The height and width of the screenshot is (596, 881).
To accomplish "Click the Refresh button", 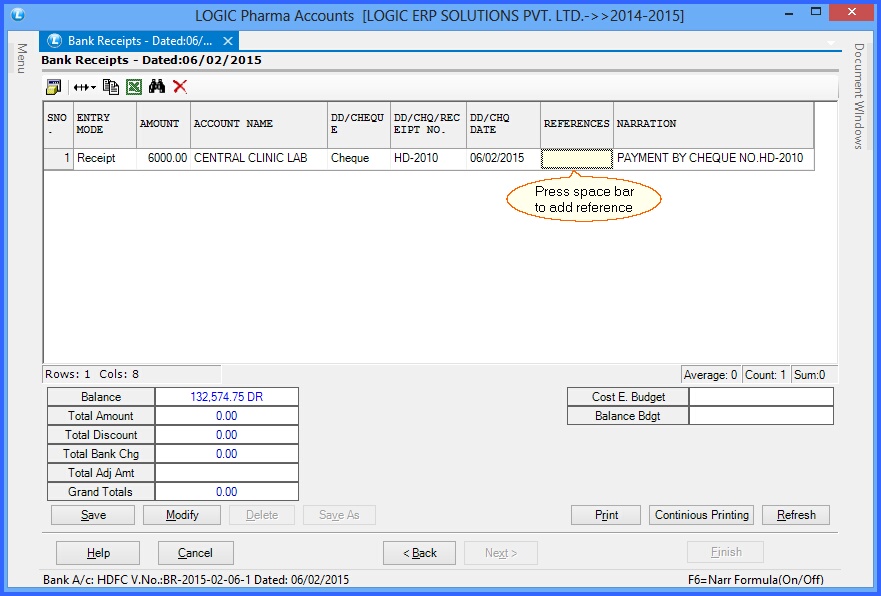I will [x=796, y=515].
